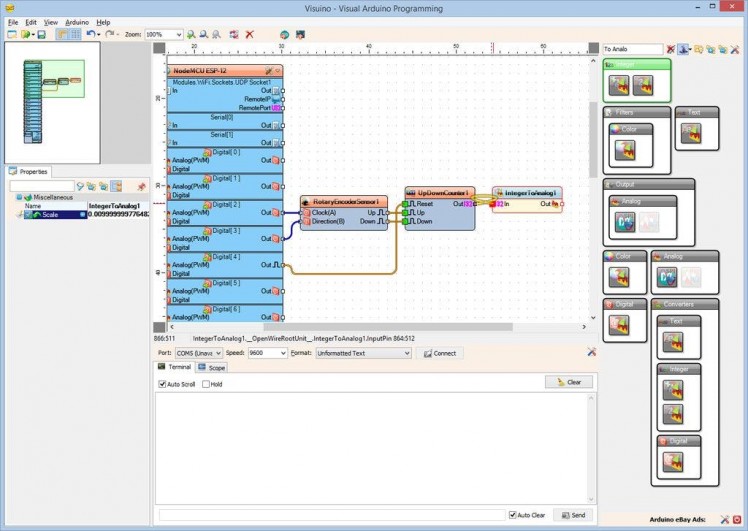748x531 pixels.
Task: Click the red X delete icon
Action: click(x=249, y=34)
